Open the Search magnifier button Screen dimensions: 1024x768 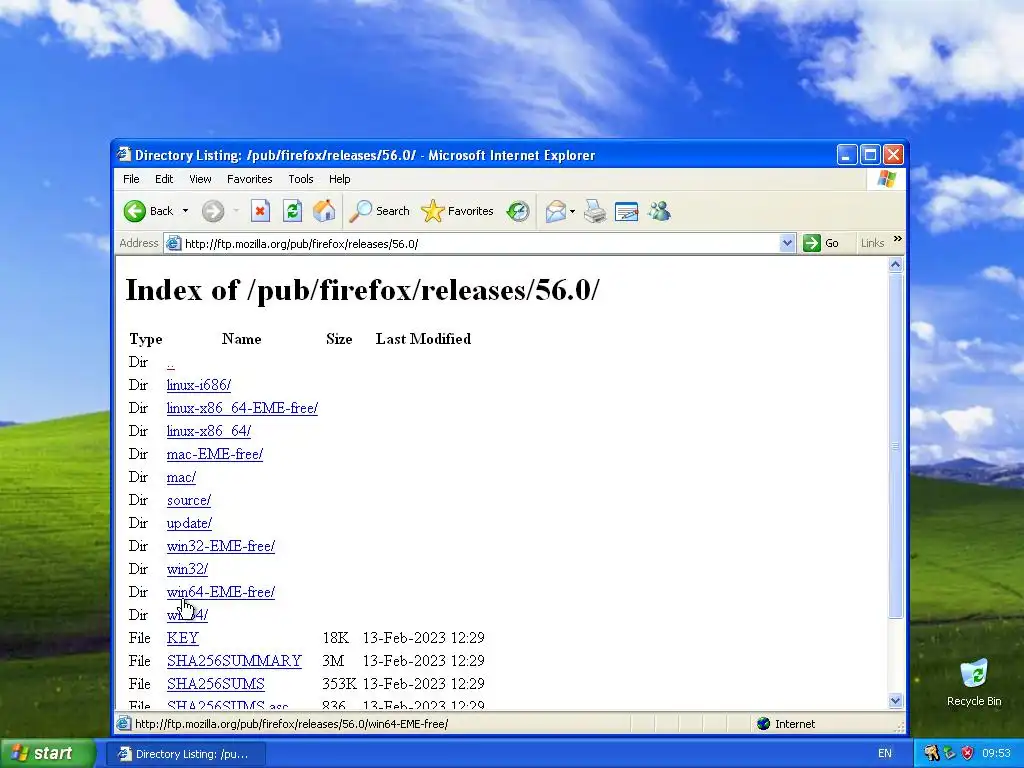[379, 211]
